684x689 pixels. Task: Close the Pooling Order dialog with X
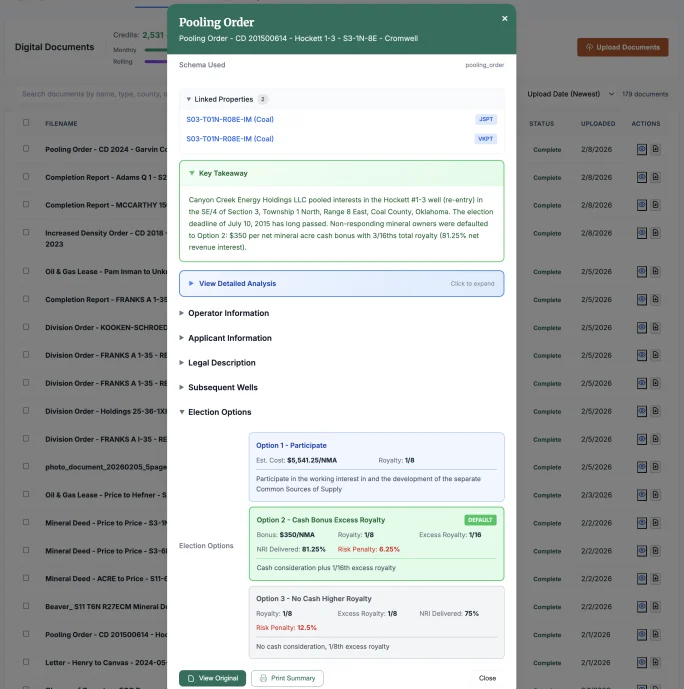(504, 18)
